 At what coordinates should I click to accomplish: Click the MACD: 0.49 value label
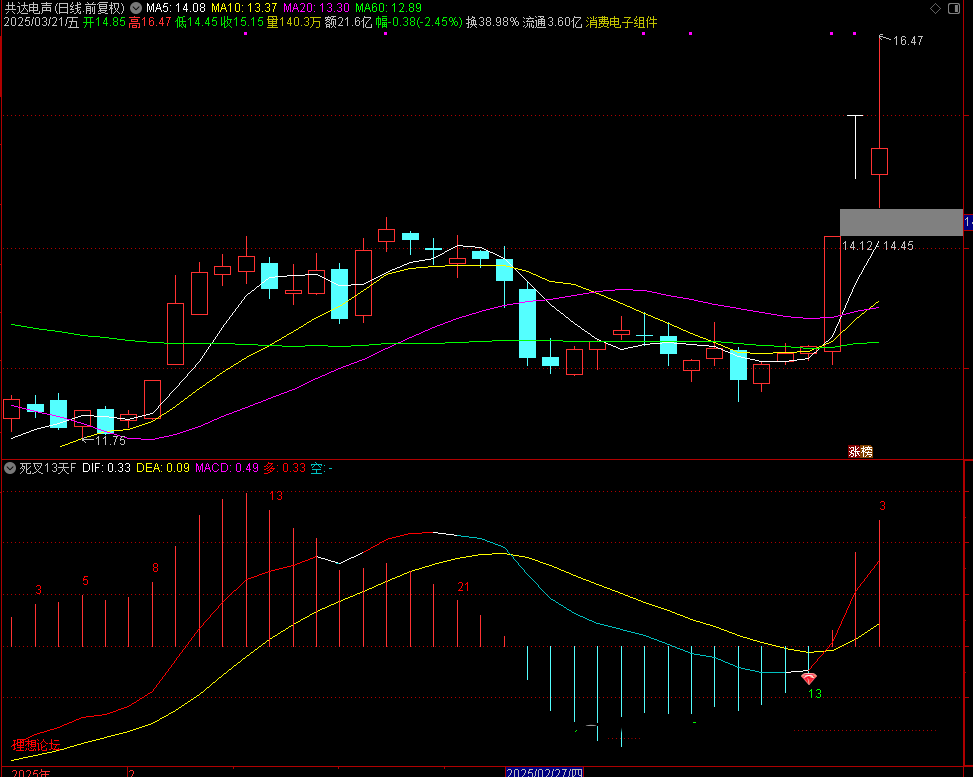click(x=226, y=467)
